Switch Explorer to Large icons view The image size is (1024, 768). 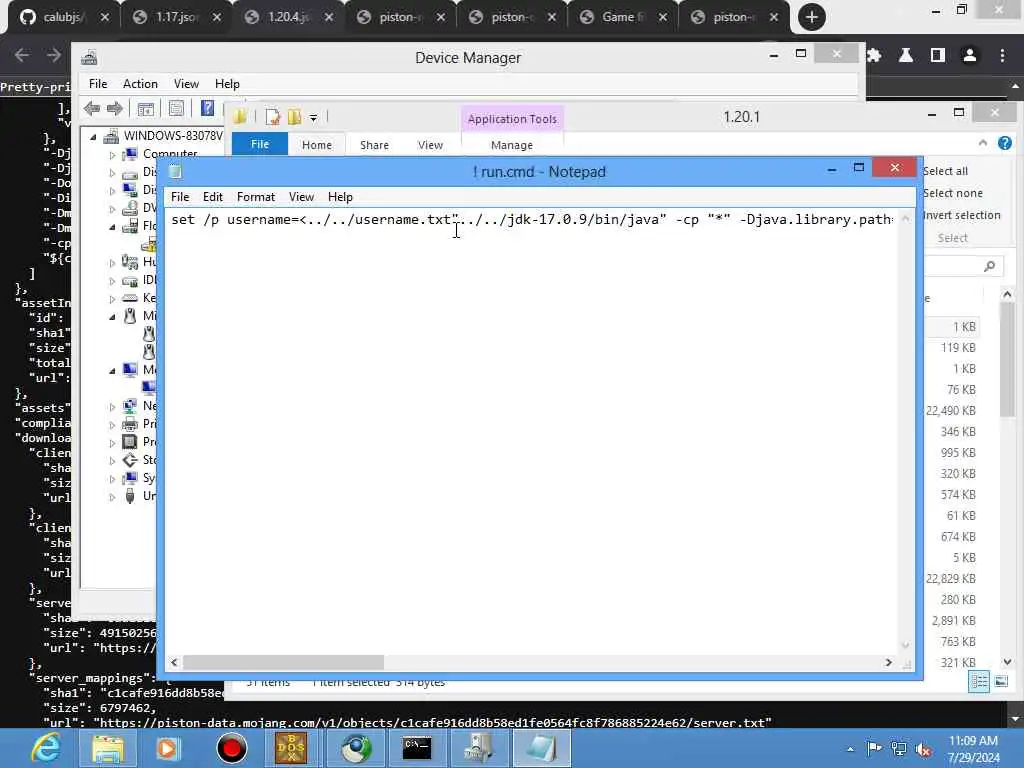(x=1001, y=682)
